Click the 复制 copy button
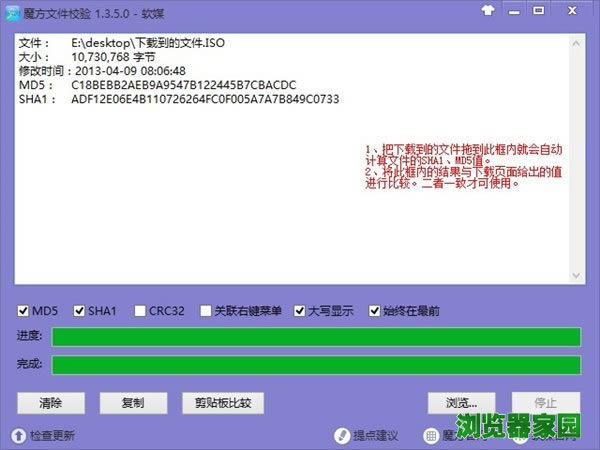600x450 pixels. (x=134, y=403)
